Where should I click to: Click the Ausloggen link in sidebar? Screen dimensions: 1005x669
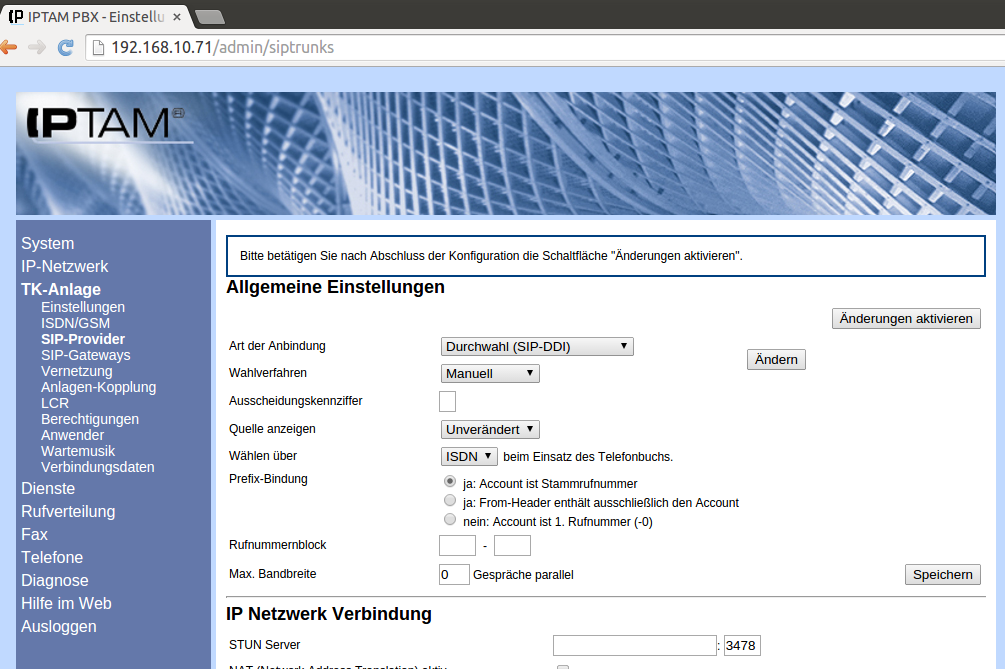59,626
